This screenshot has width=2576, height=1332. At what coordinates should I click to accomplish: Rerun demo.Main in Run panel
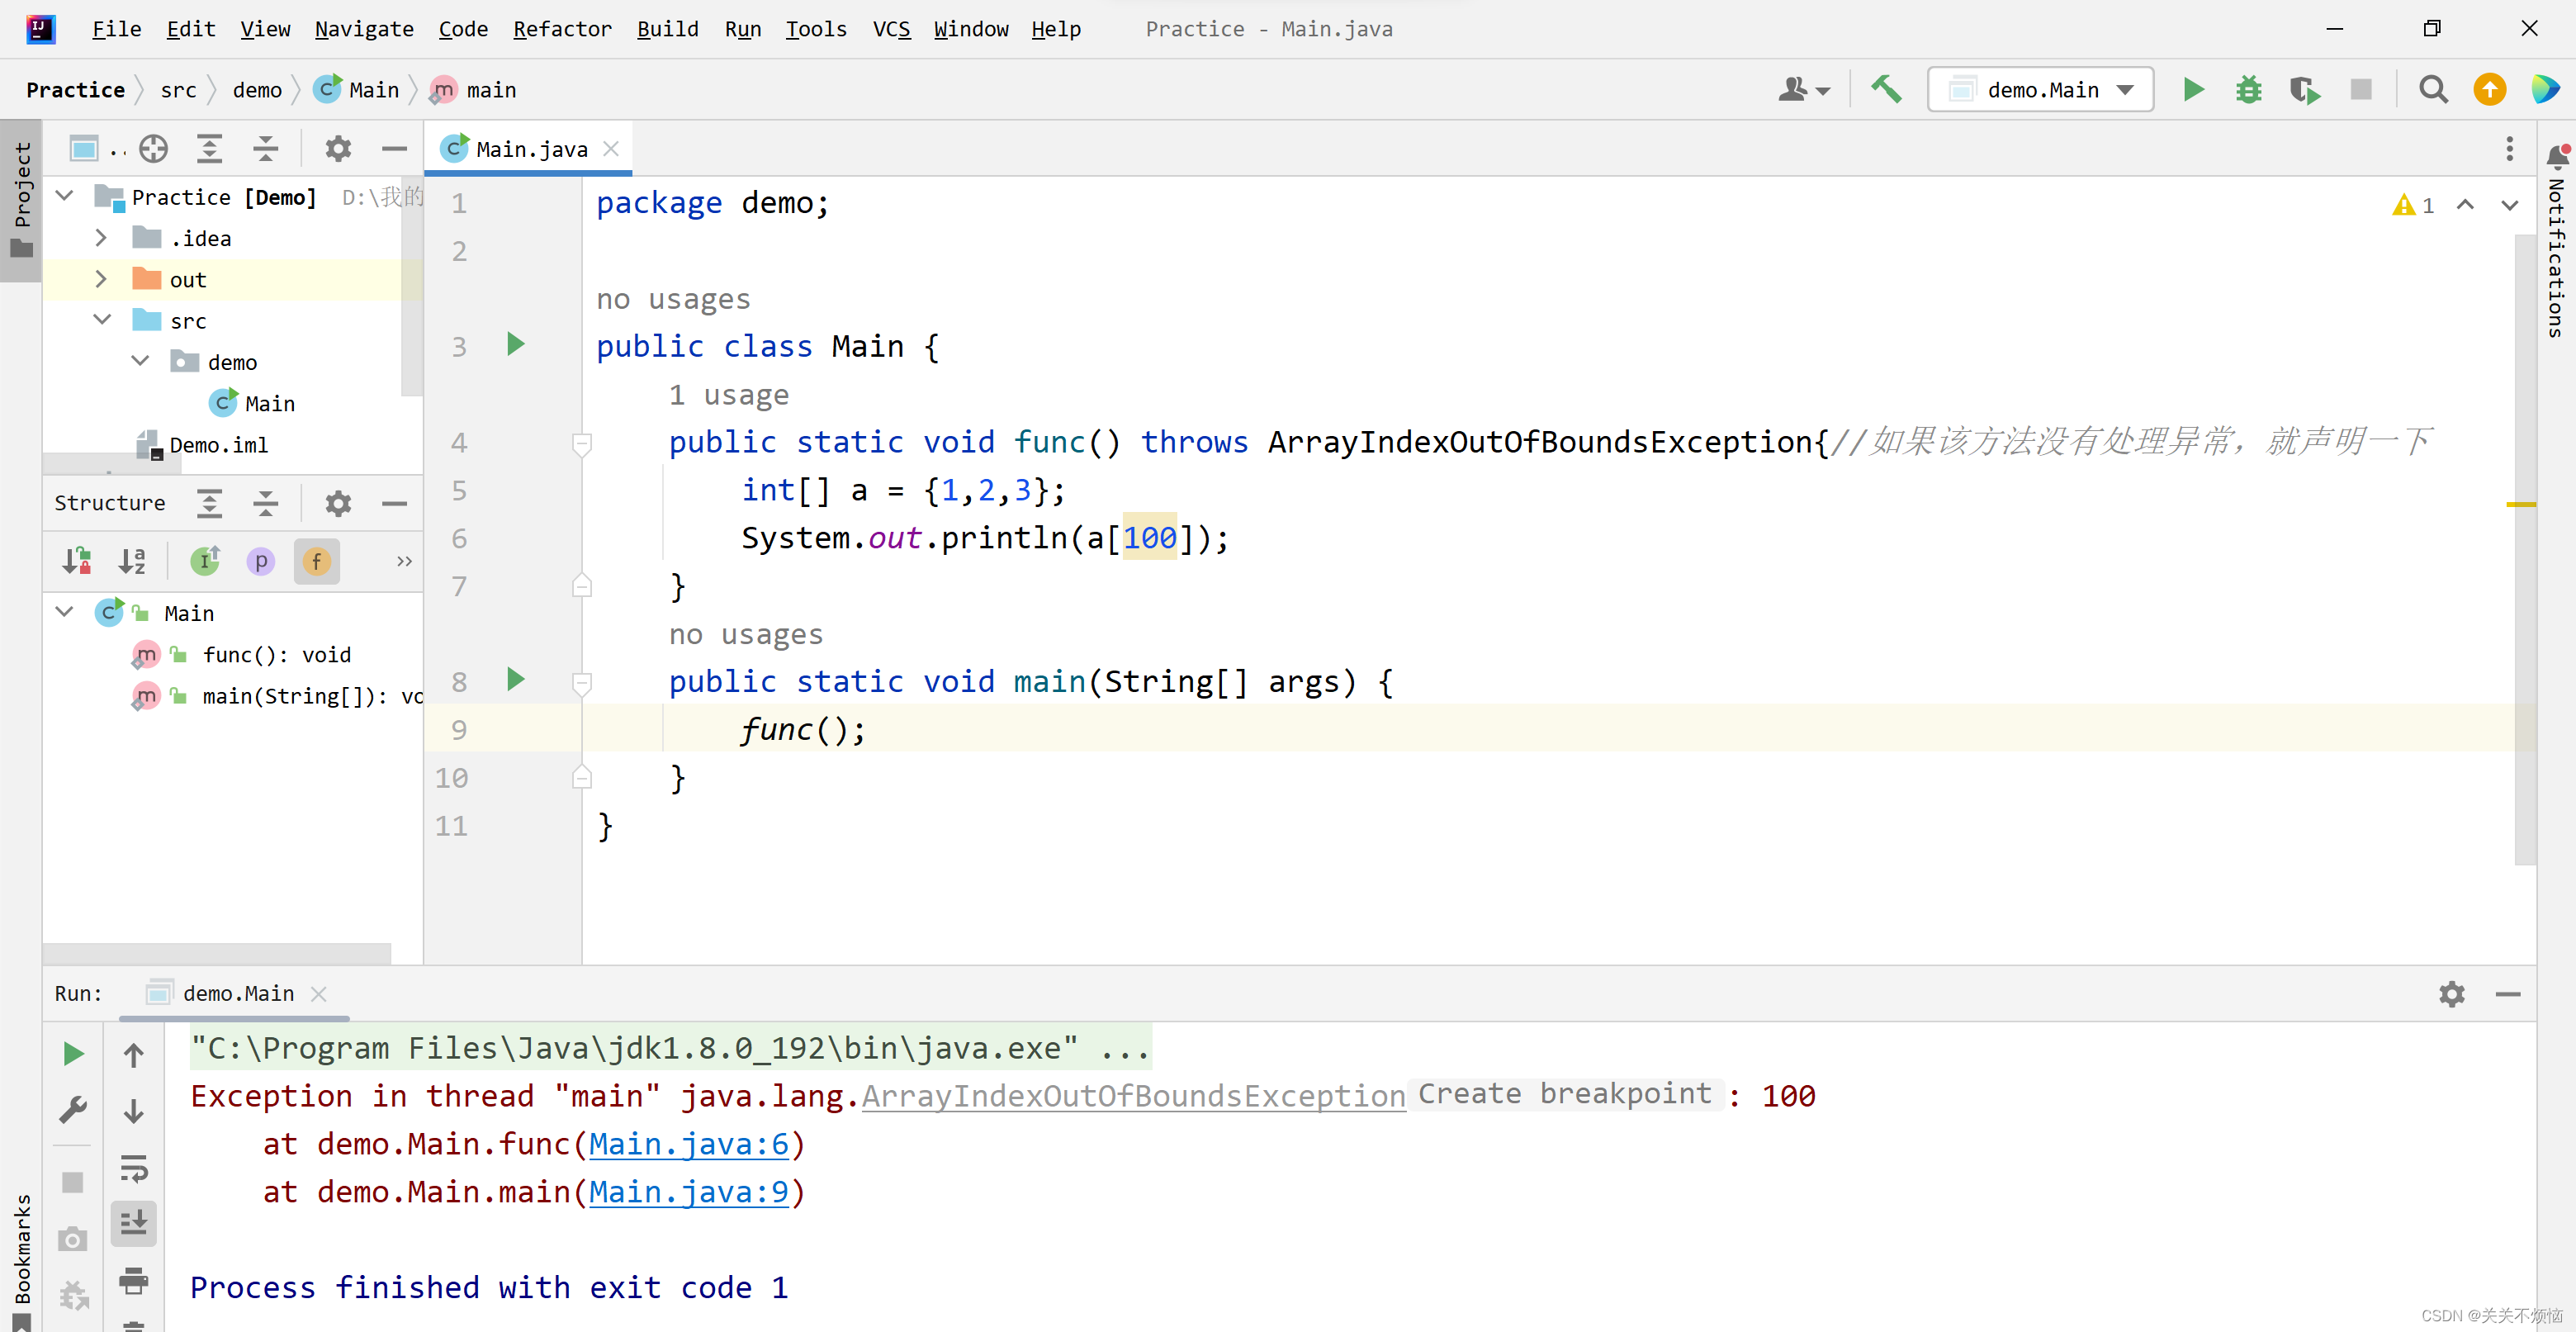[73, 1053]
